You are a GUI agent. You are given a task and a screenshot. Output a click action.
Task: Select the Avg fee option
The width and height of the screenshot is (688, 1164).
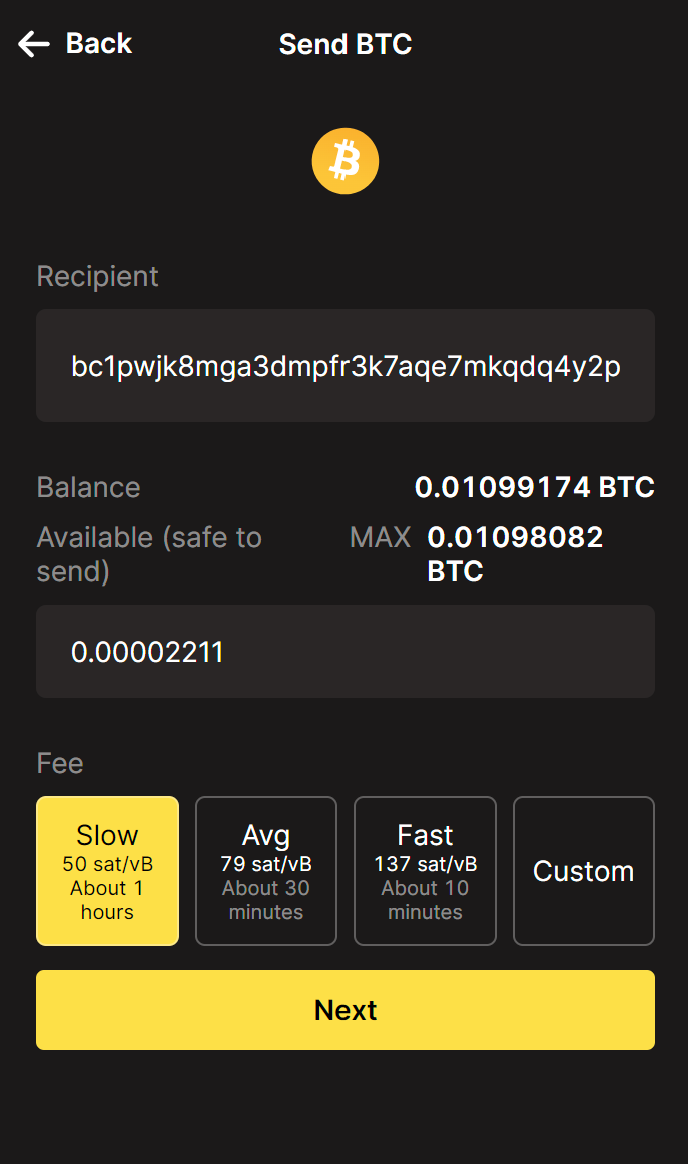tap(266, 870)
